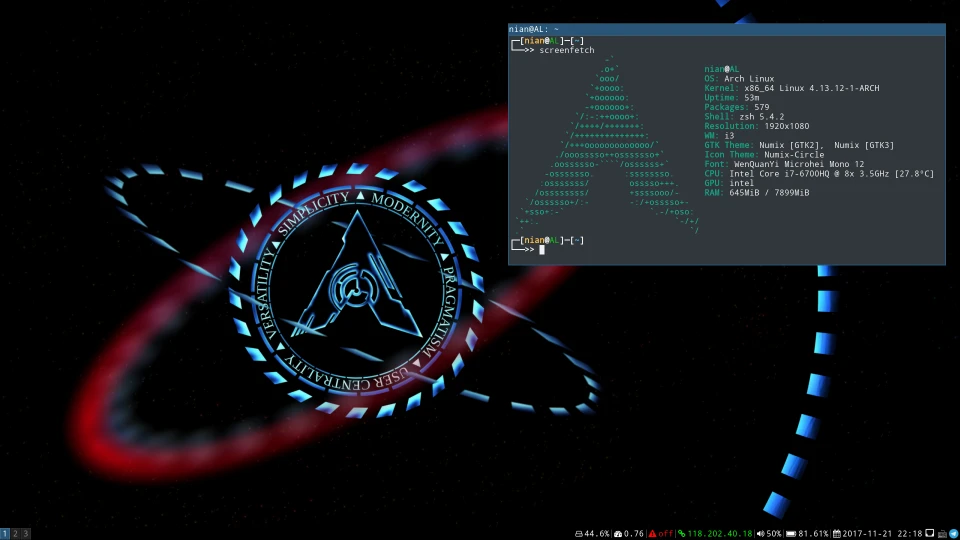Click the 'Packages: 579' line
Image resolution: width=960 pixels, height=540 pixels.
(x=737, y=107)
